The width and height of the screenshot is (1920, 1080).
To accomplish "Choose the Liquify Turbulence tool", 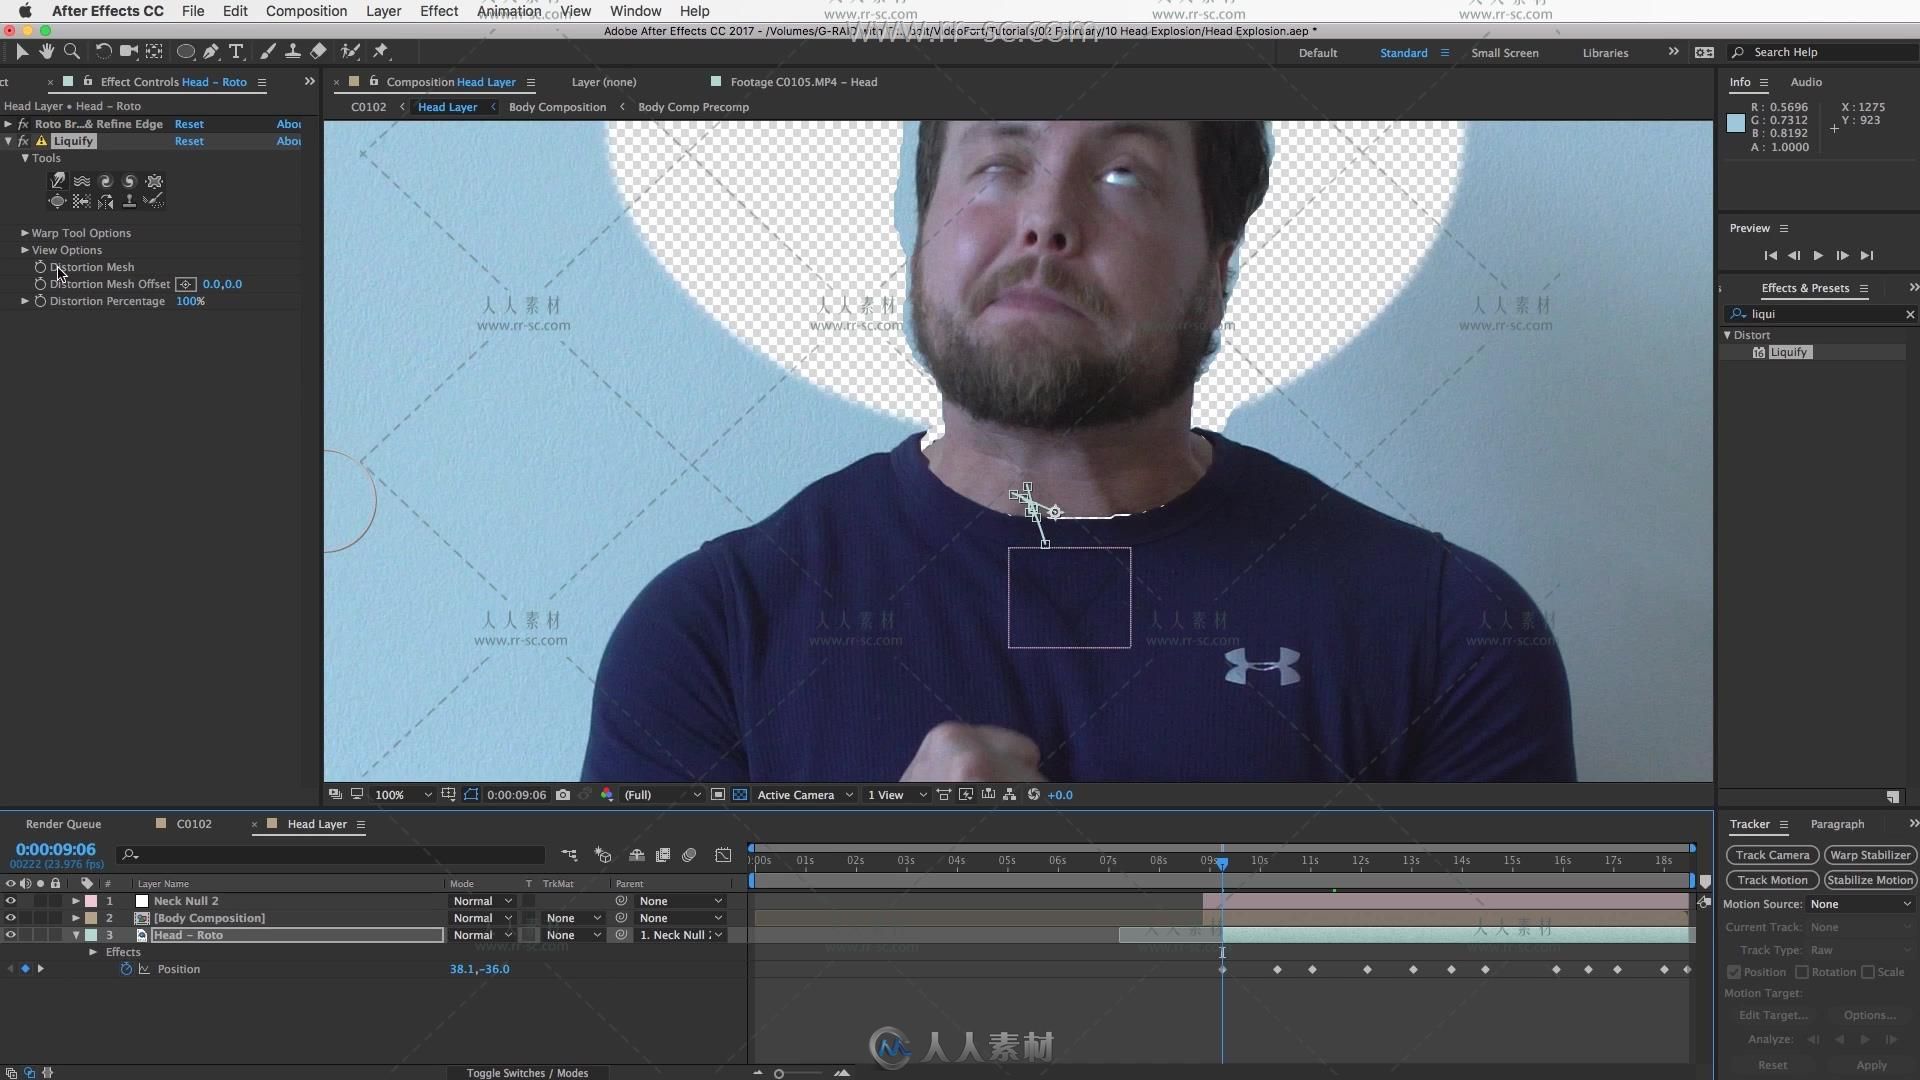I will coord(82,181).
